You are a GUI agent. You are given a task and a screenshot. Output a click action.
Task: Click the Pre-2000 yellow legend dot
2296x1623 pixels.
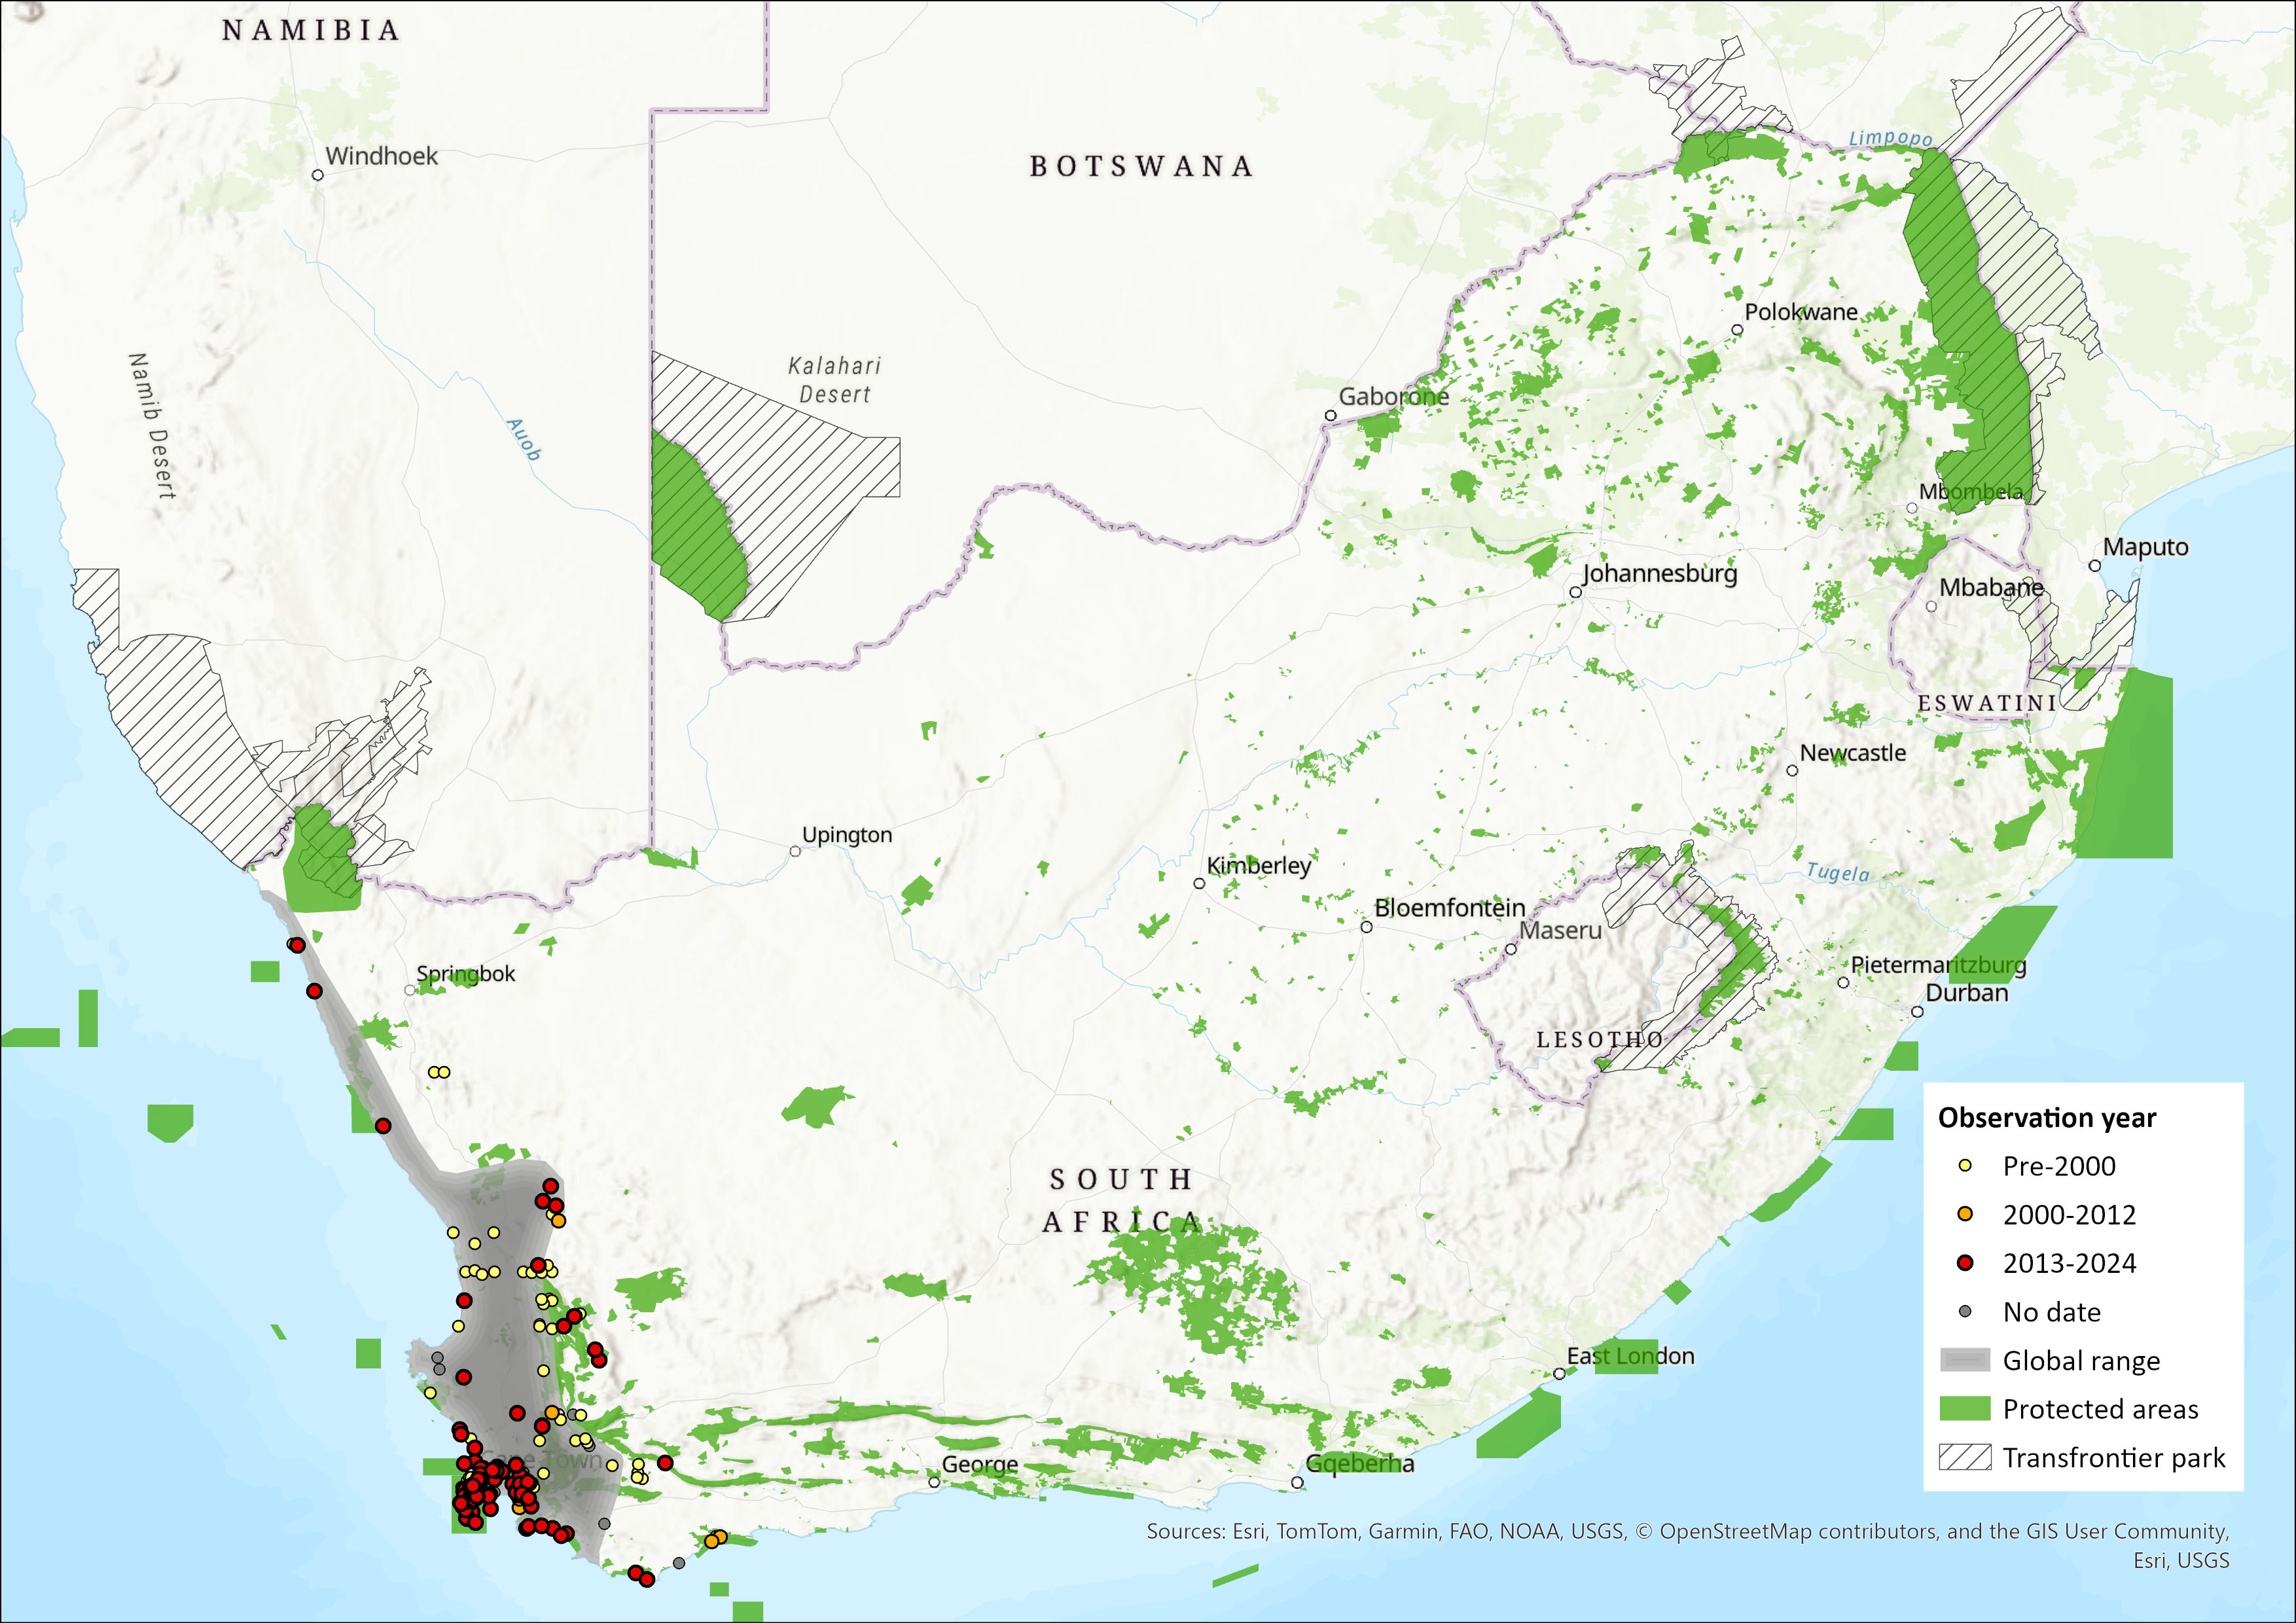1965,1166
